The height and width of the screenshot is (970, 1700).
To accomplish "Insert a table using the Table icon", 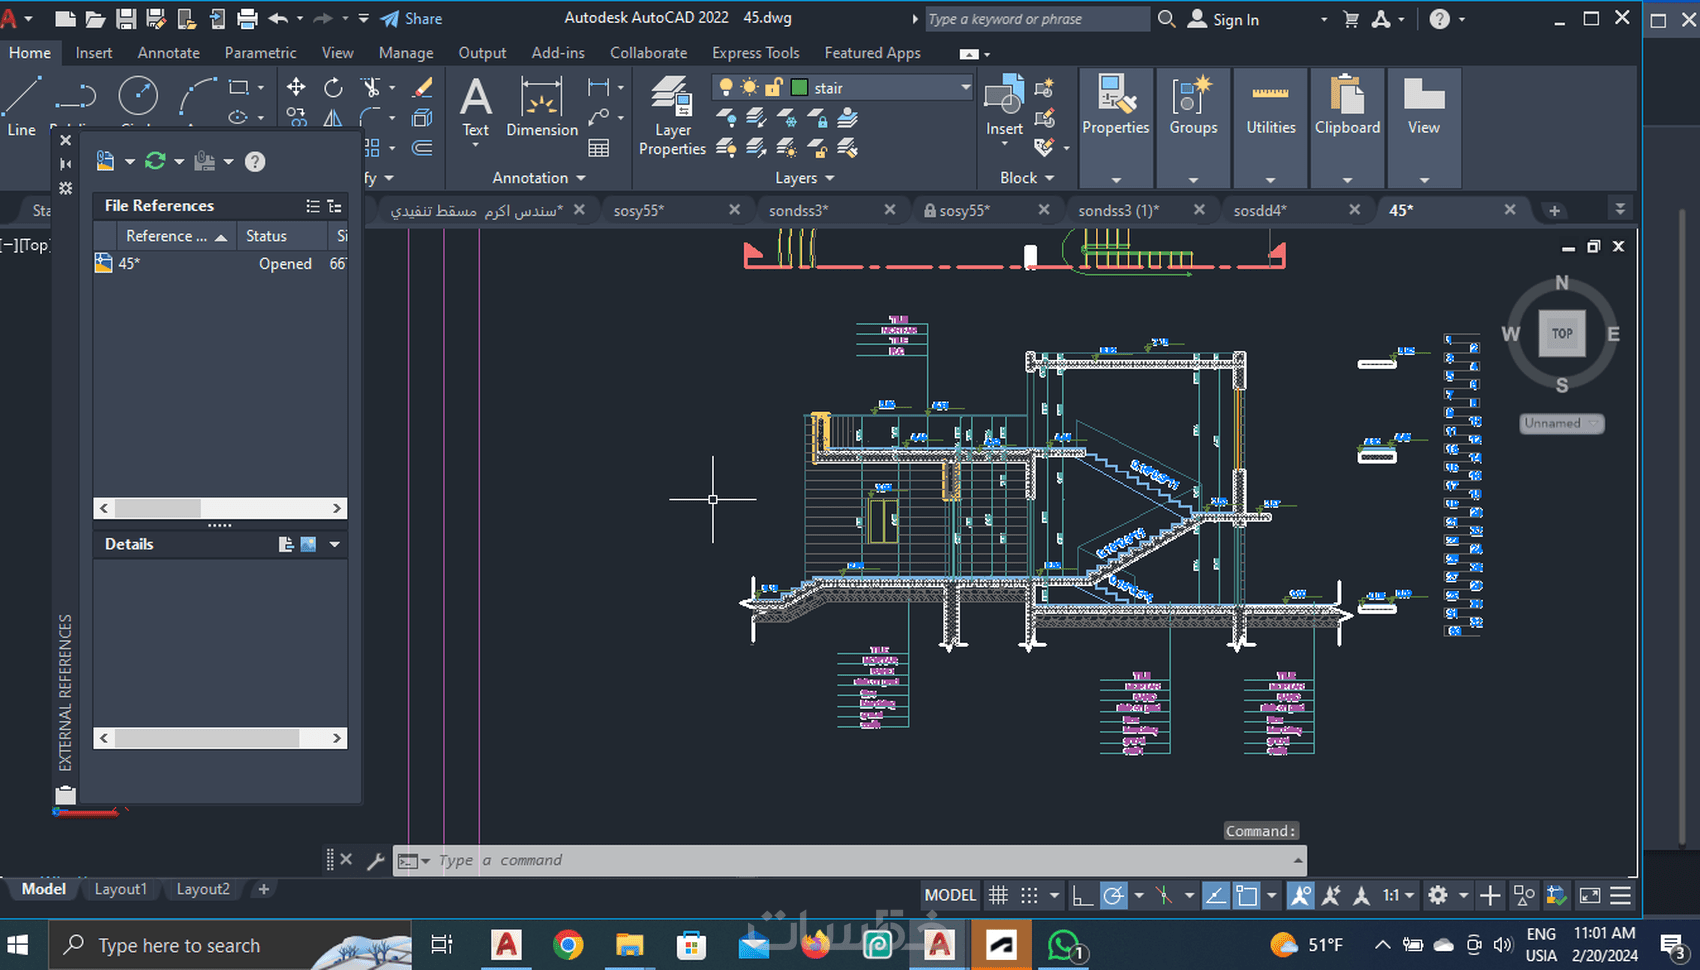I will (x=599, y=149).
